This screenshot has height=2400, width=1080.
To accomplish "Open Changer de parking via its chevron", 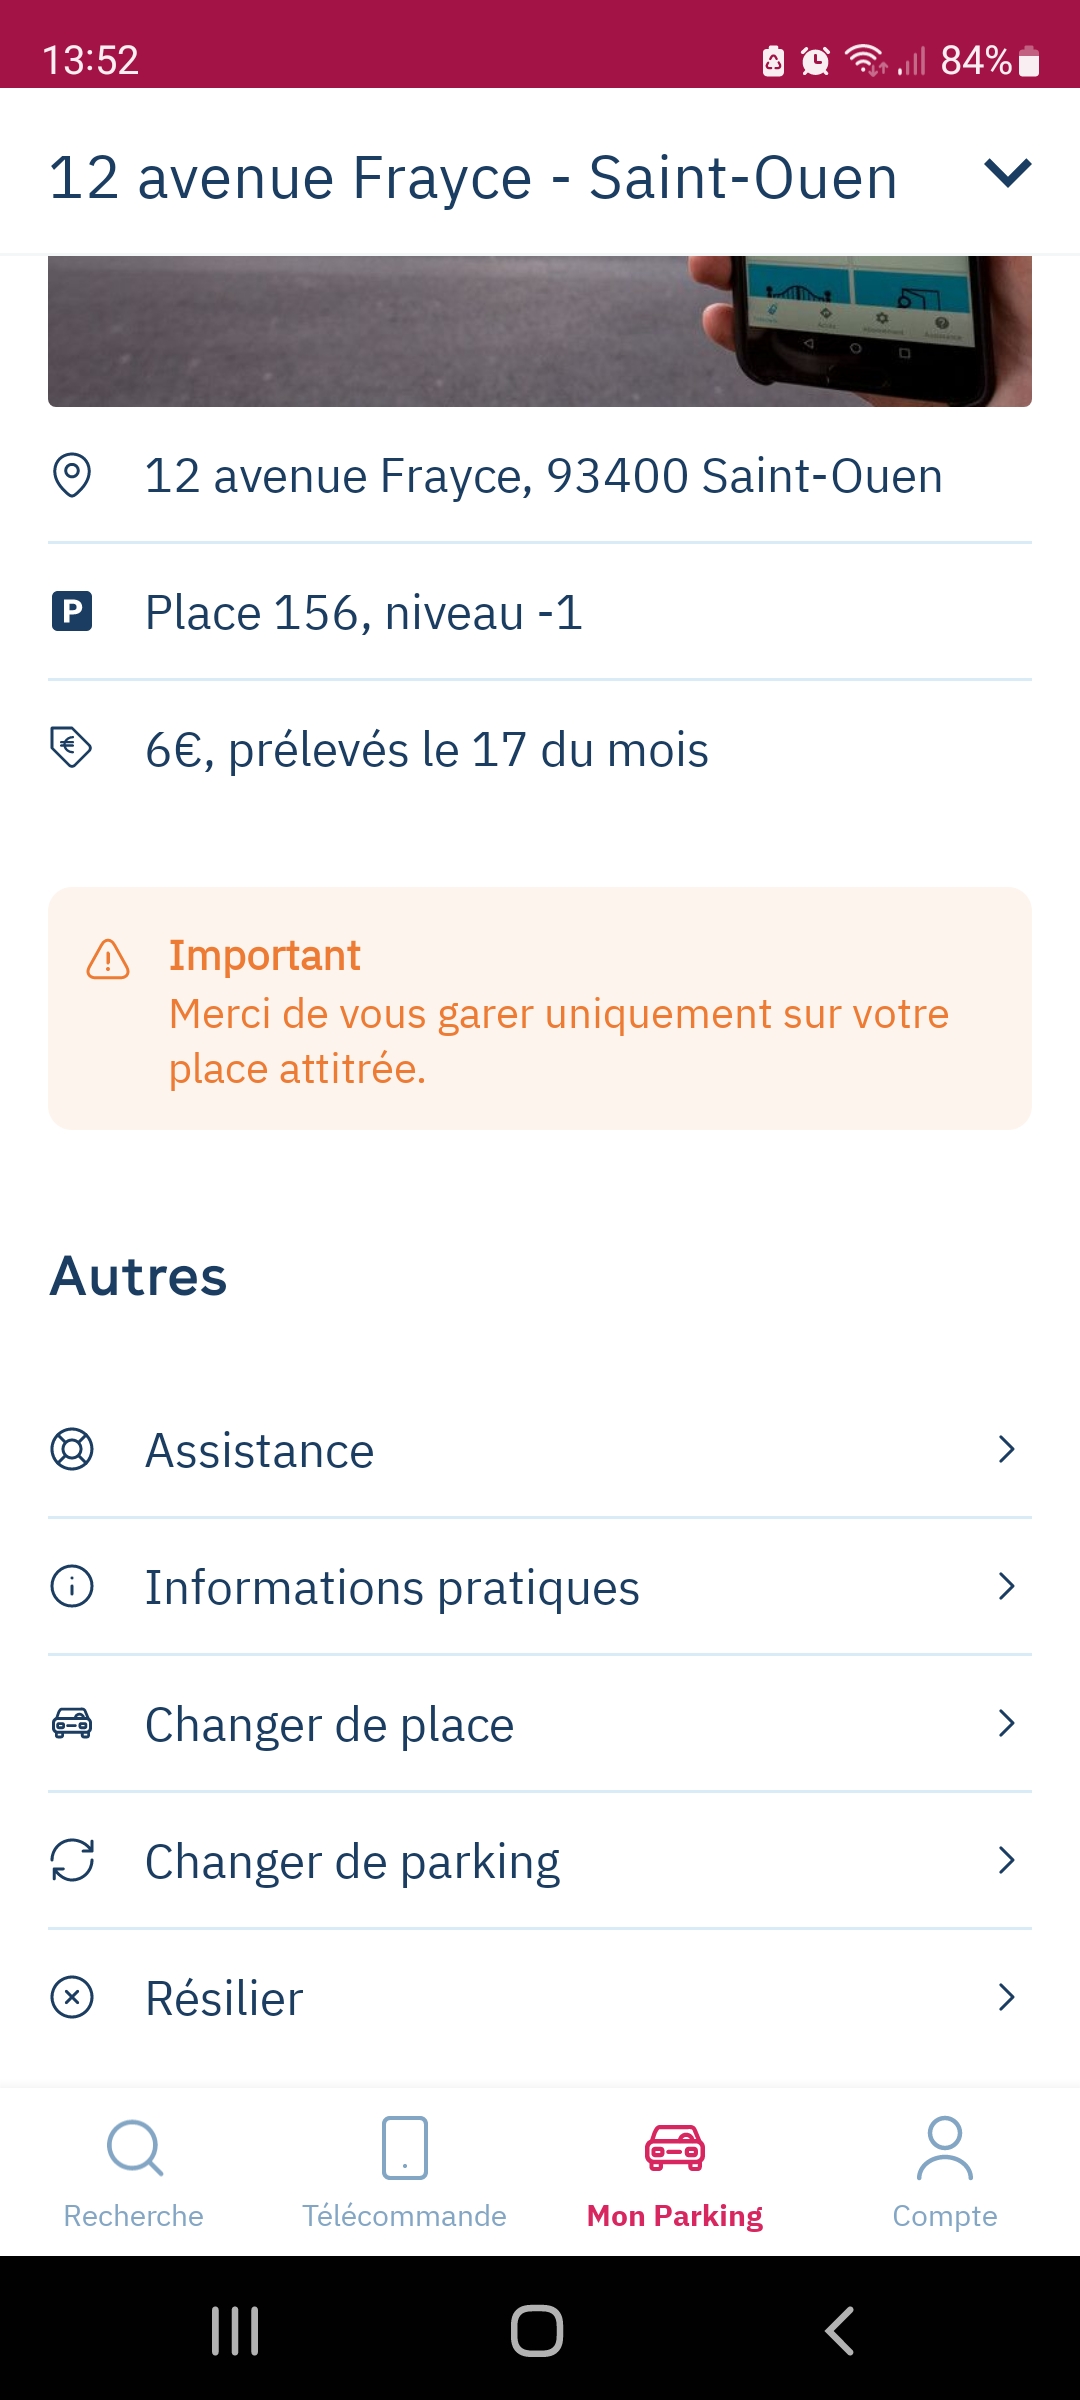I will tap(1007, 1860).
